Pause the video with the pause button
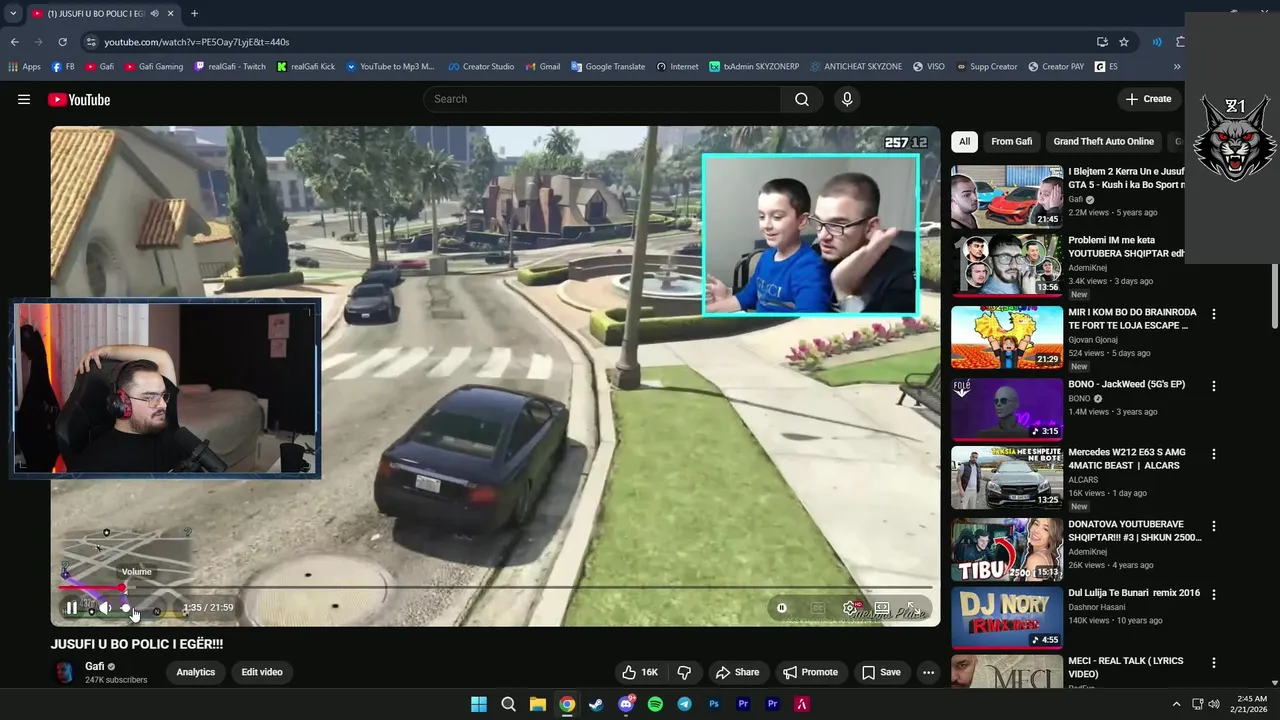Image resolution: width=1280 pixels, height=720 pixels. coord(71,607)
